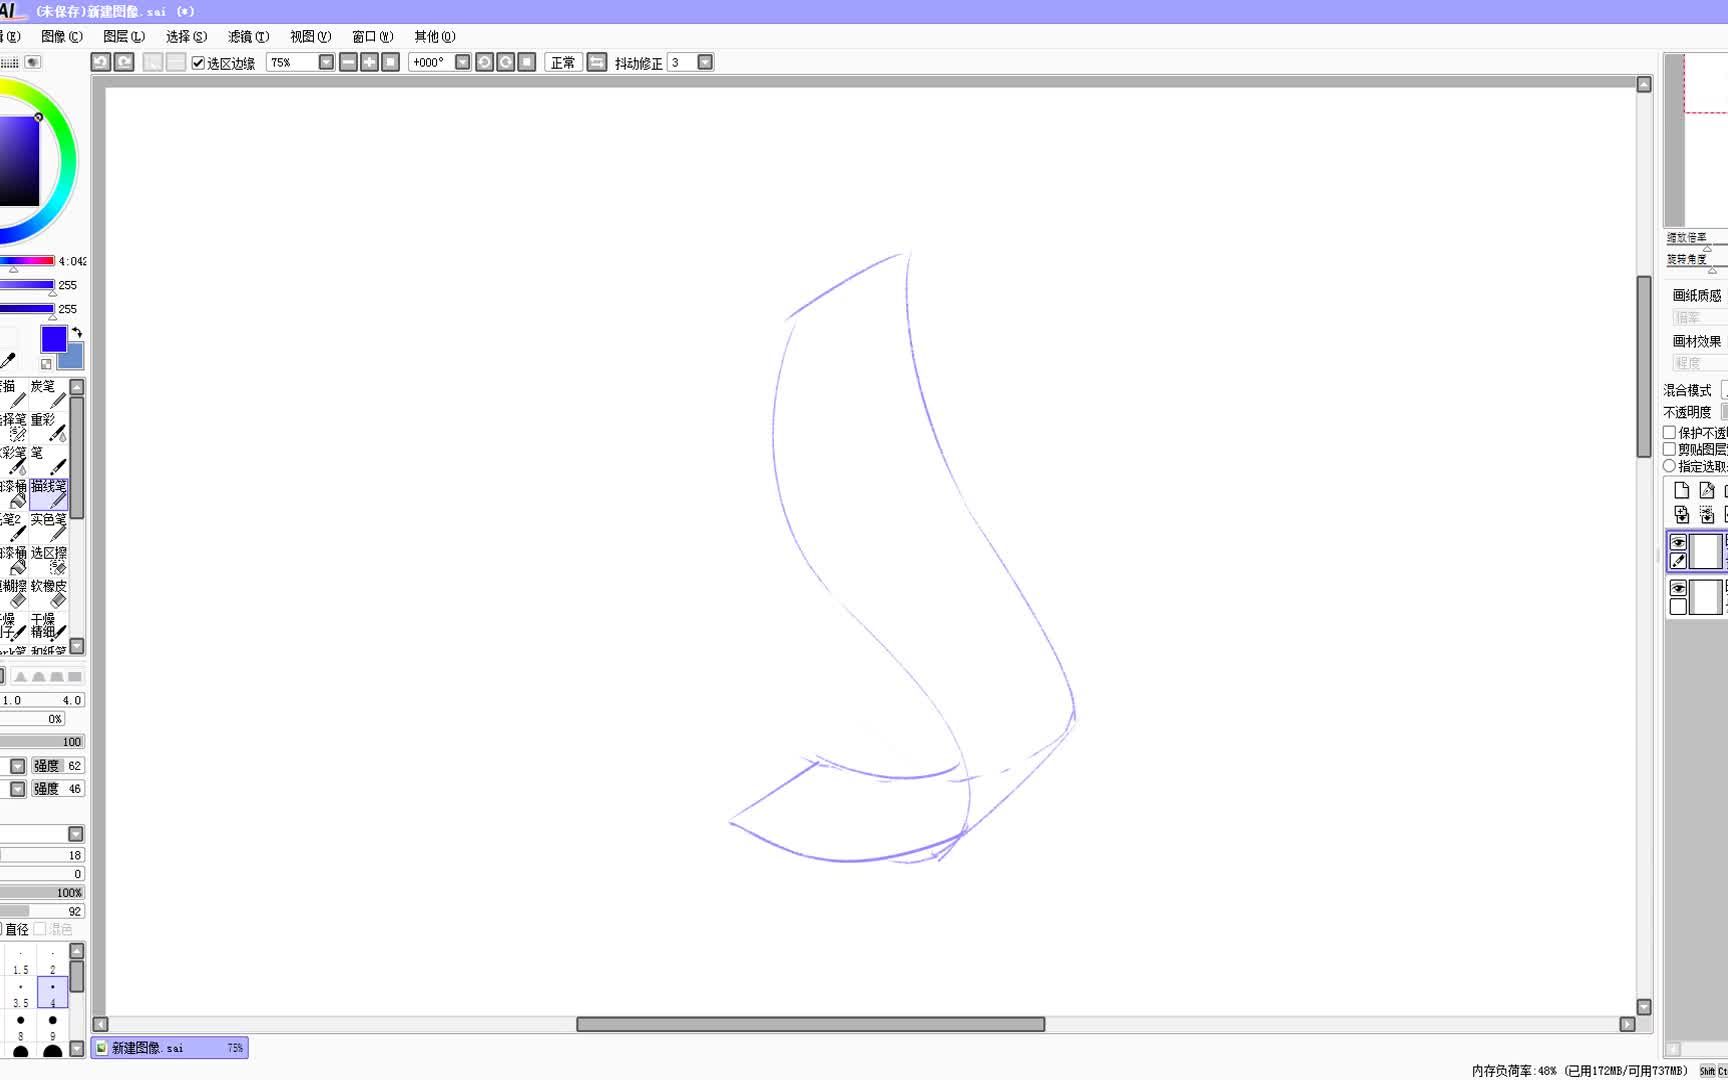Select the 笔 pen tool
The height and width of the screenshot is (1080, 1728).
click(x=48, y=461)
